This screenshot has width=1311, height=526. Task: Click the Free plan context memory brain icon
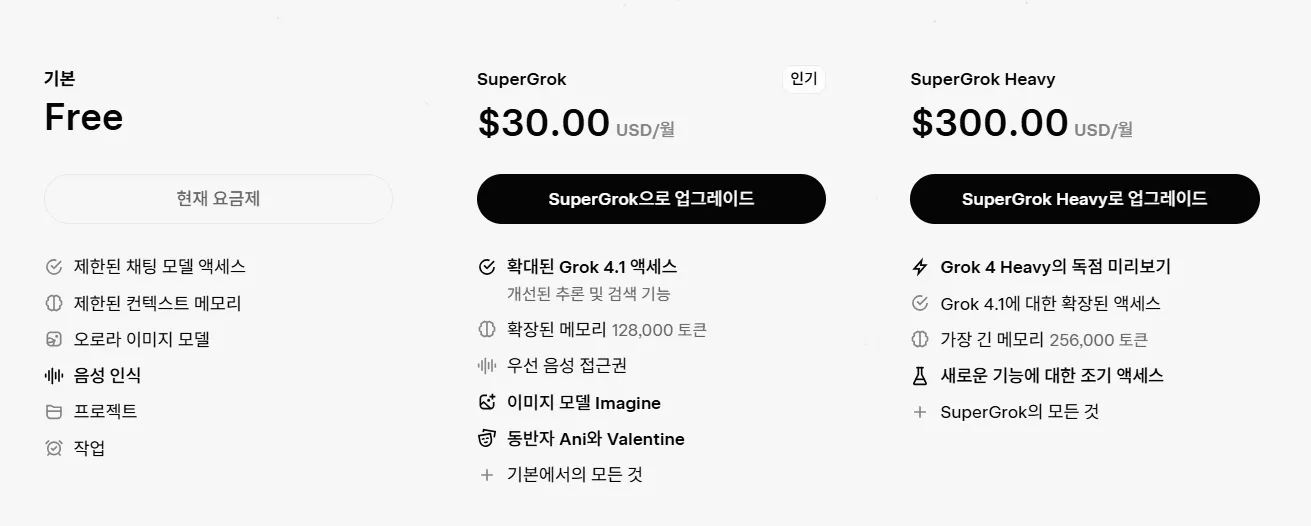pos(54,303)
